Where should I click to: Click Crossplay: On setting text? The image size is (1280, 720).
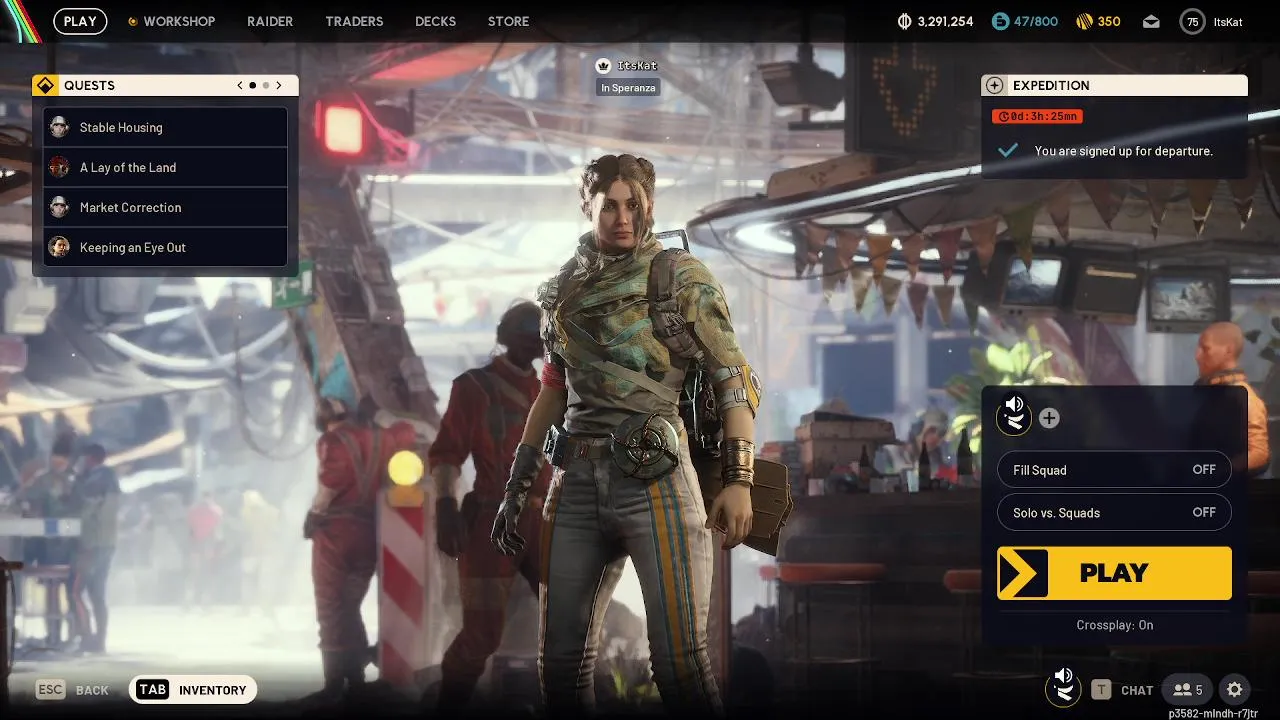click(x=1114, y=625)
